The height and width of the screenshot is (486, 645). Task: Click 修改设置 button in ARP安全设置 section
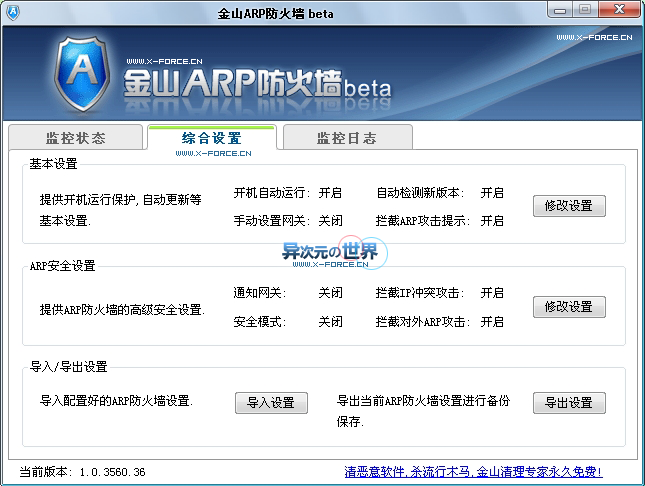[x=569, y=307]
